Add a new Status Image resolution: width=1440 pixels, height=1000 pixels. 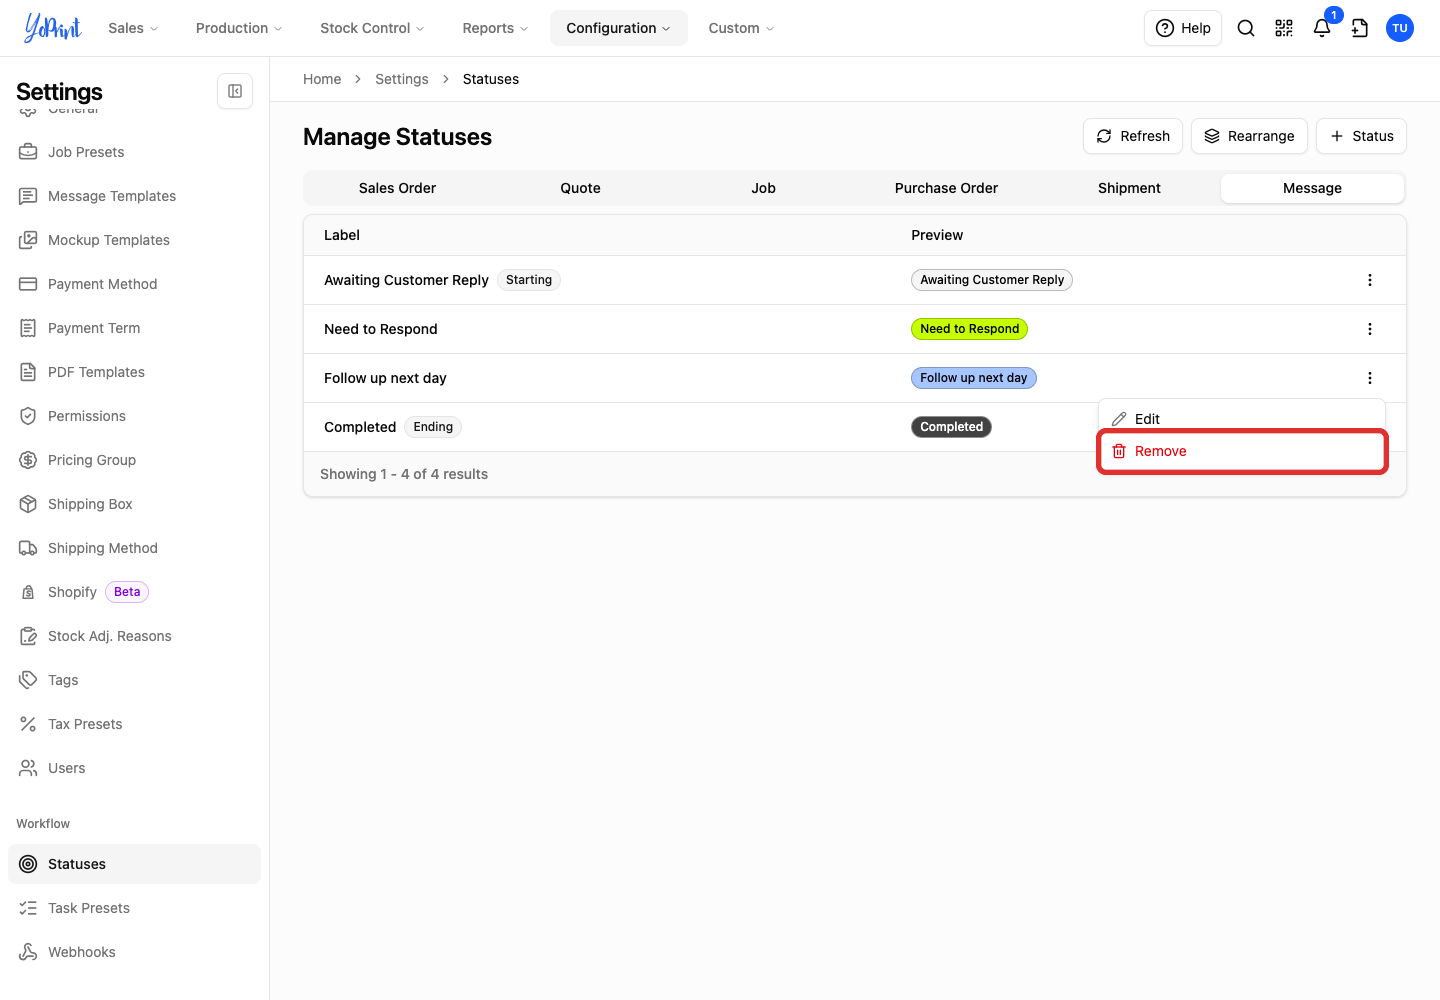point(1361,136)
